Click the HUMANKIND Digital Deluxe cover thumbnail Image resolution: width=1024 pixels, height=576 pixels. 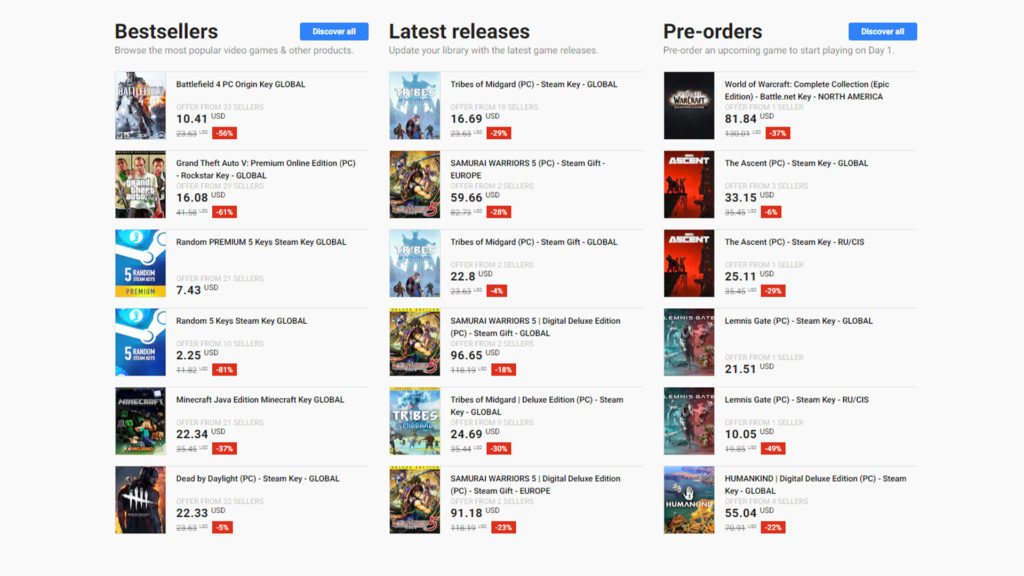(689, 500)
